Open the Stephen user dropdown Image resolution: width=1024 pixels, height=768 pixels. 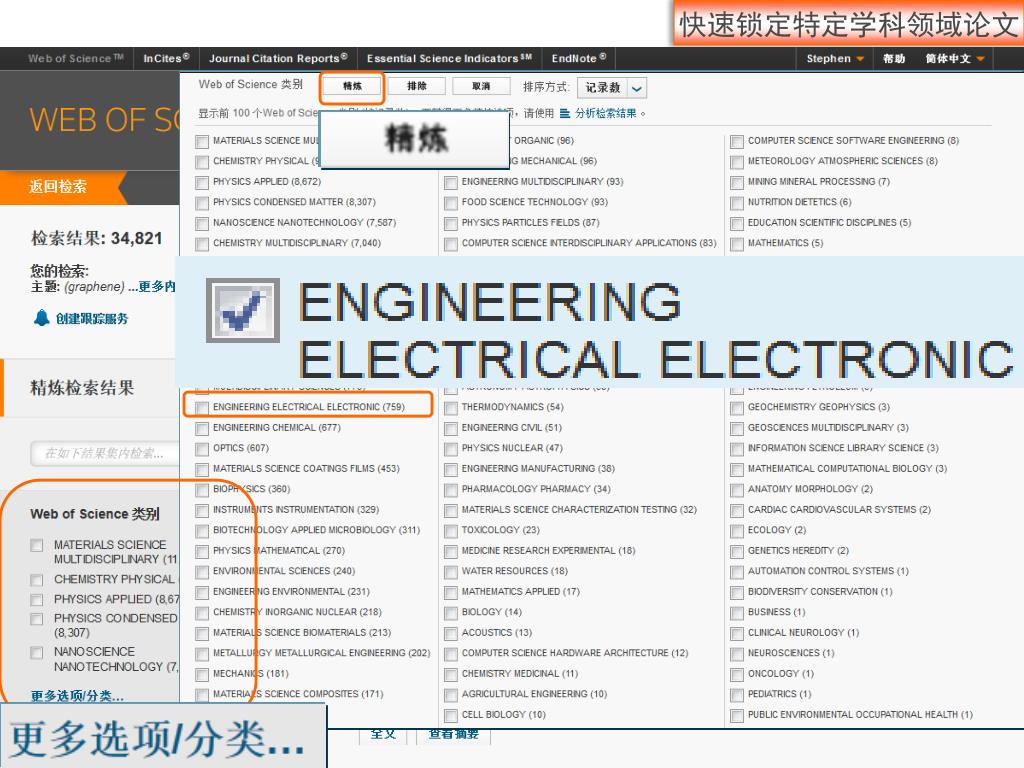(x=835, y=58)
